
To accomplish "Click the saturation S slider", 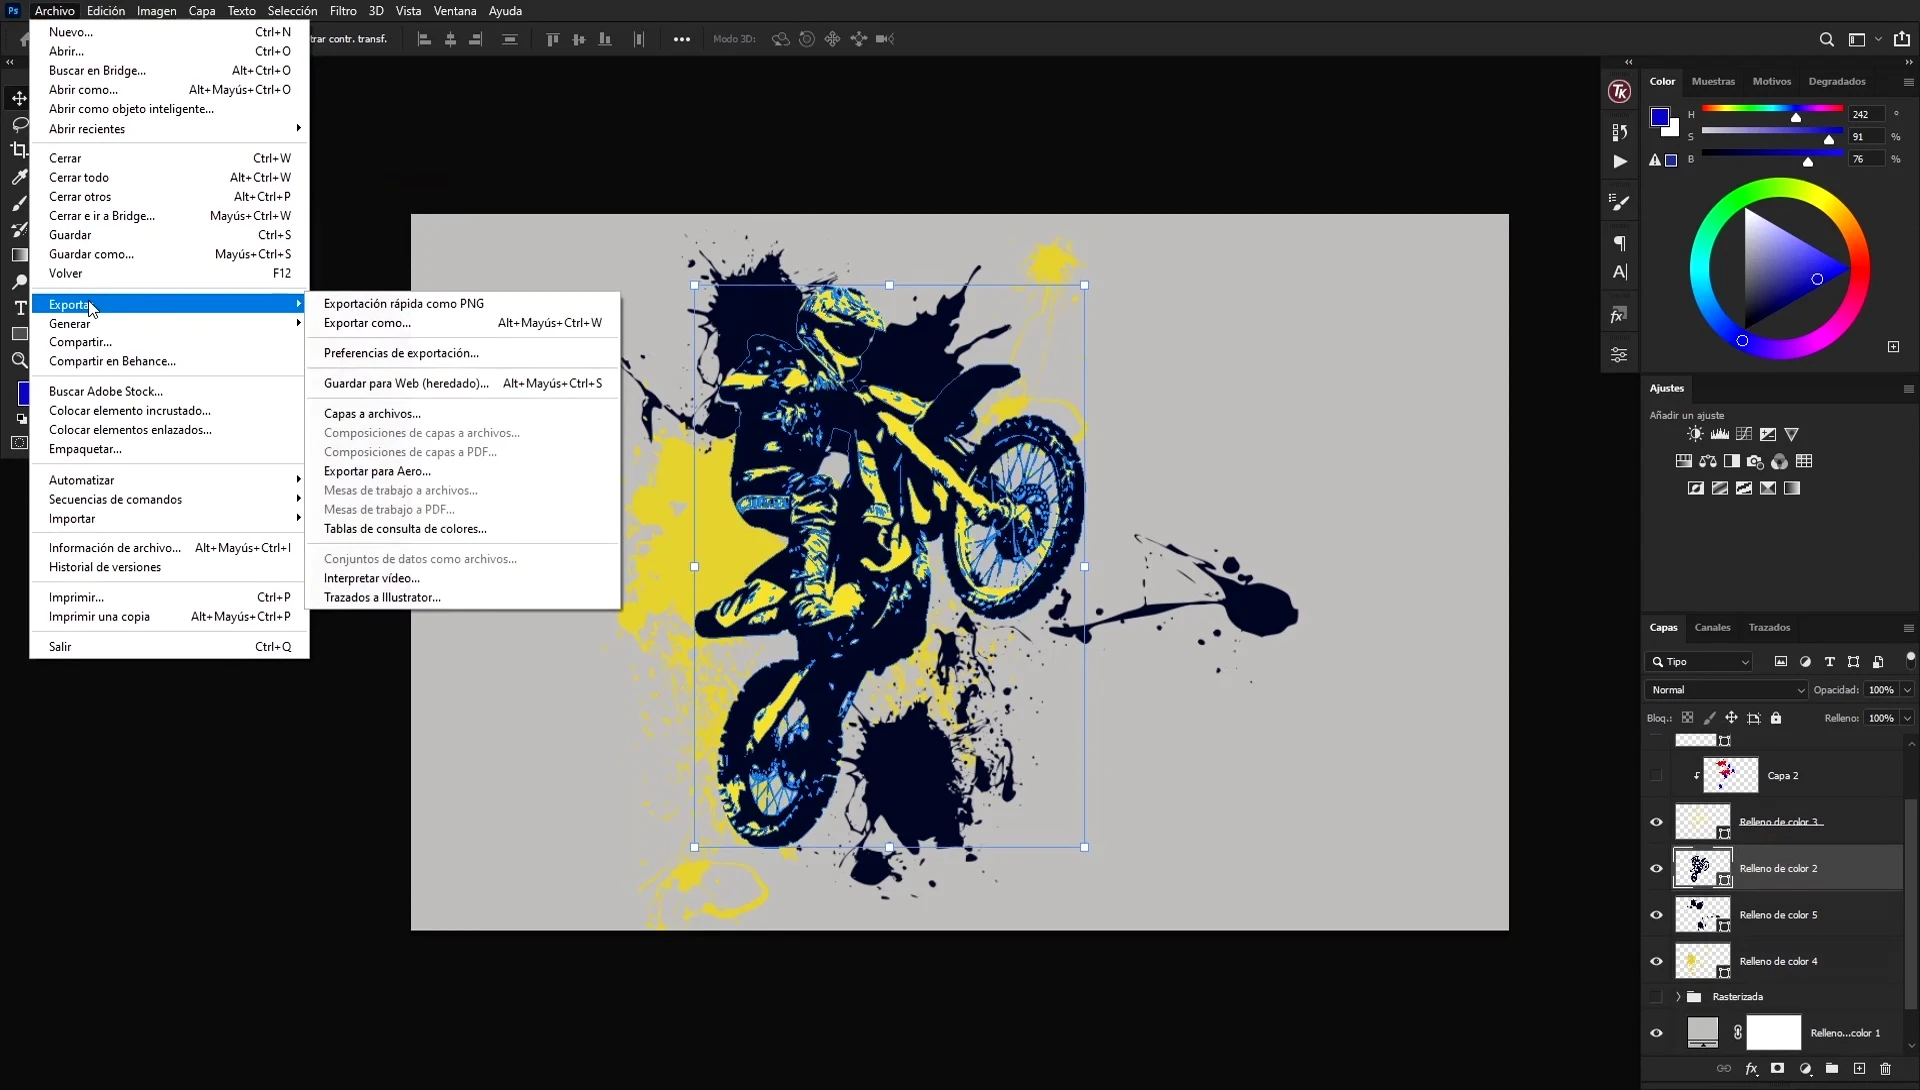I will click(x=1772, y=131).
